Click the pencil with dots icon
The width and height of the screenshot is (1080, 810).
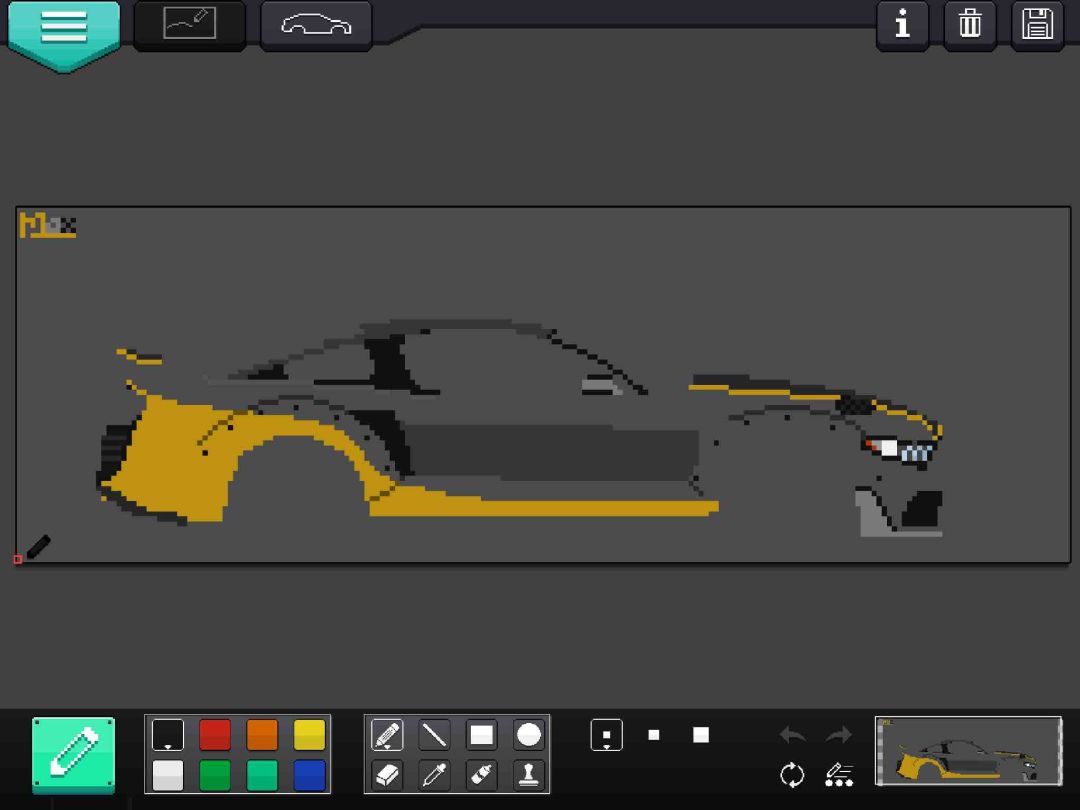click(x=839, y=775)
